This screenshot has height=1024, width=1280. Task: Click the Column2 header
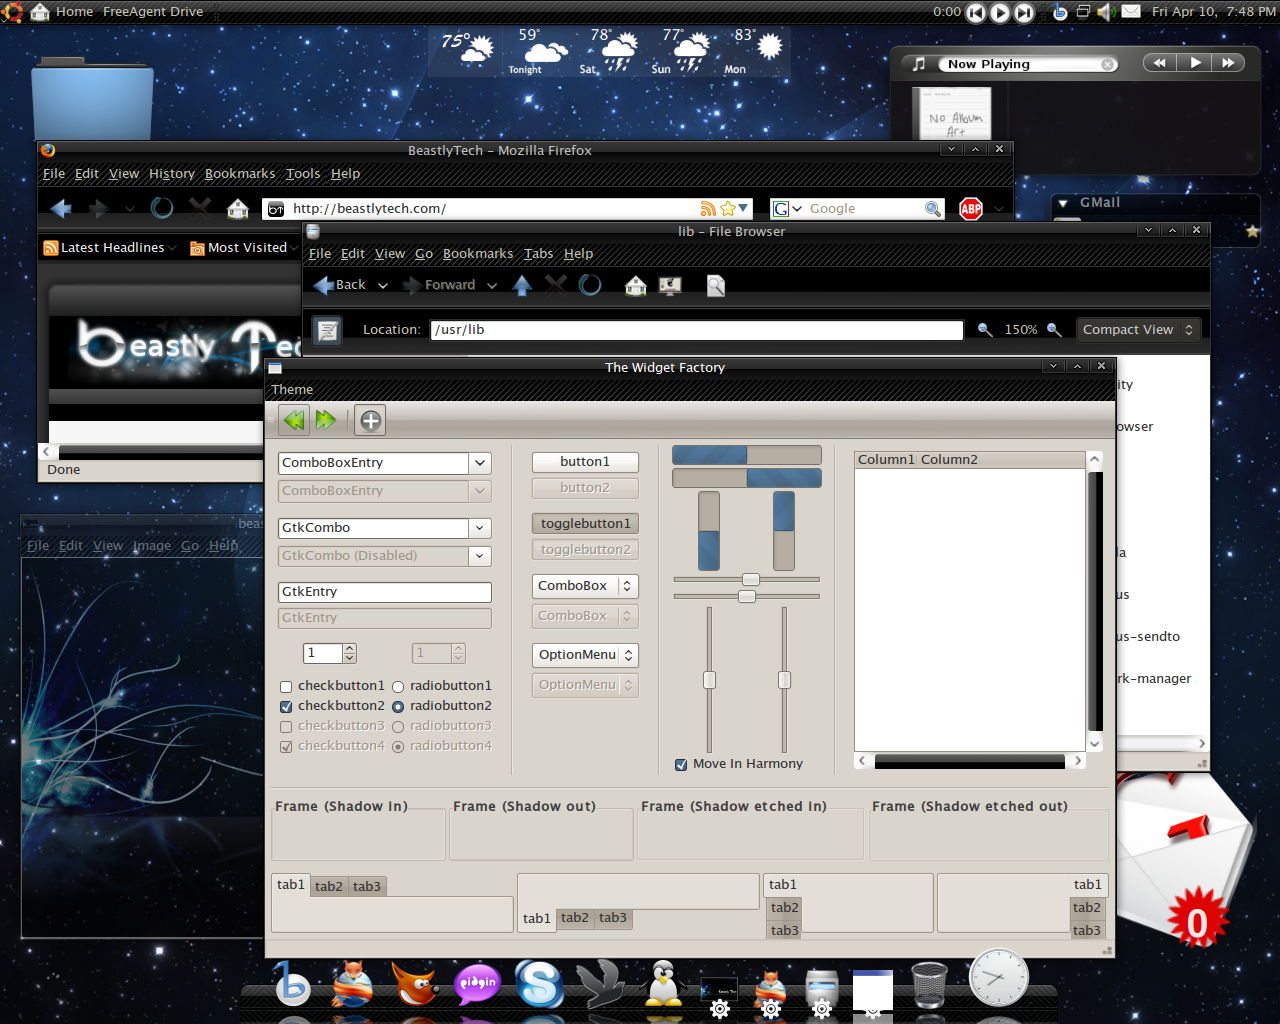pyautogui.click(x=1001, y=460)
